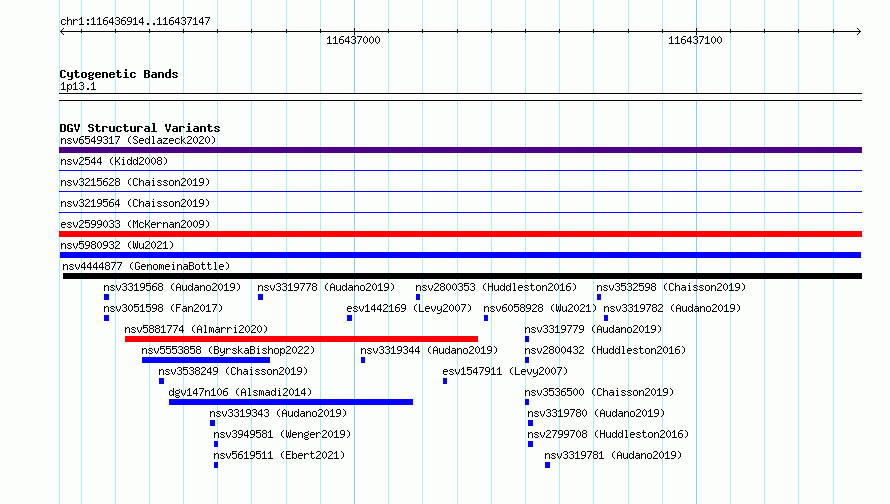Click the blue marker under nsv2799708
The width and height of the screenshot is (890, 504).
[x=530, y=444]
